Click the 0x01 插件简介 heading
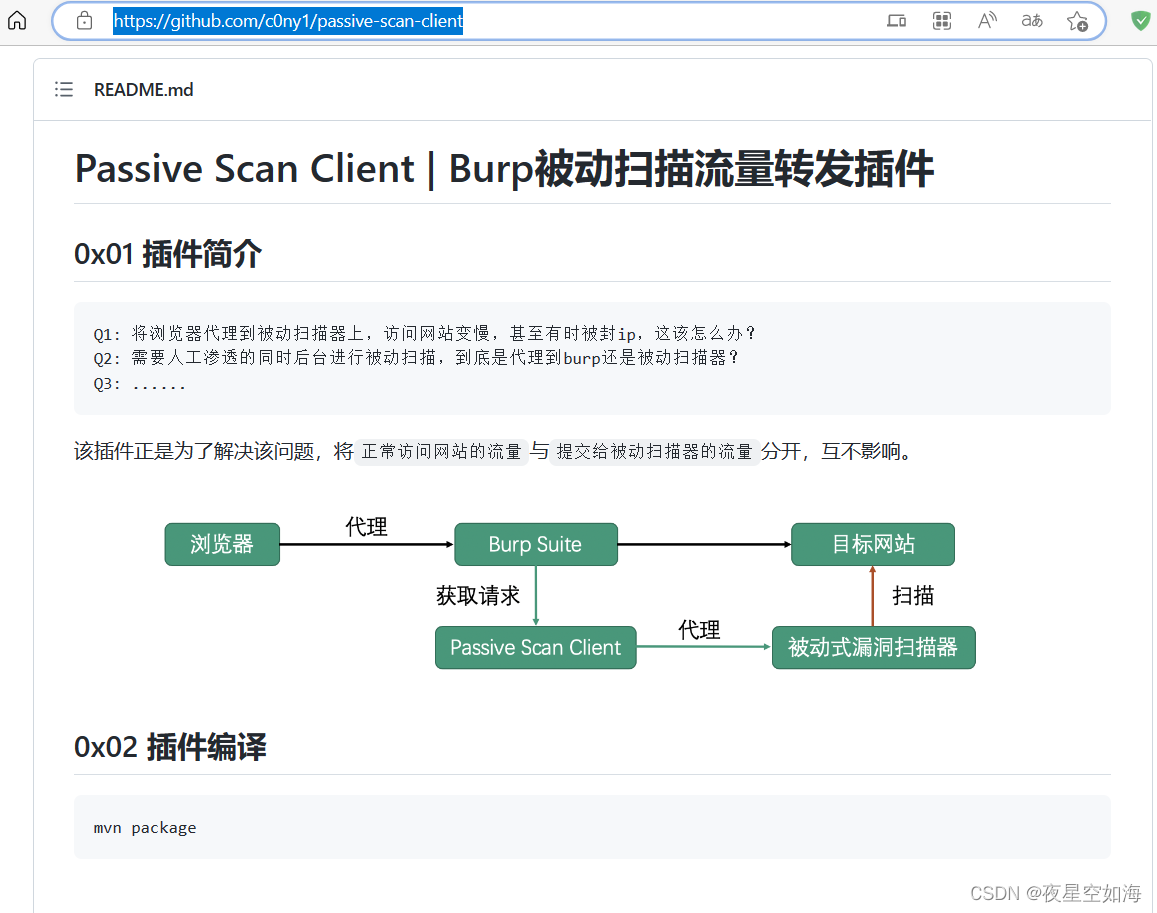 point(167,253)
